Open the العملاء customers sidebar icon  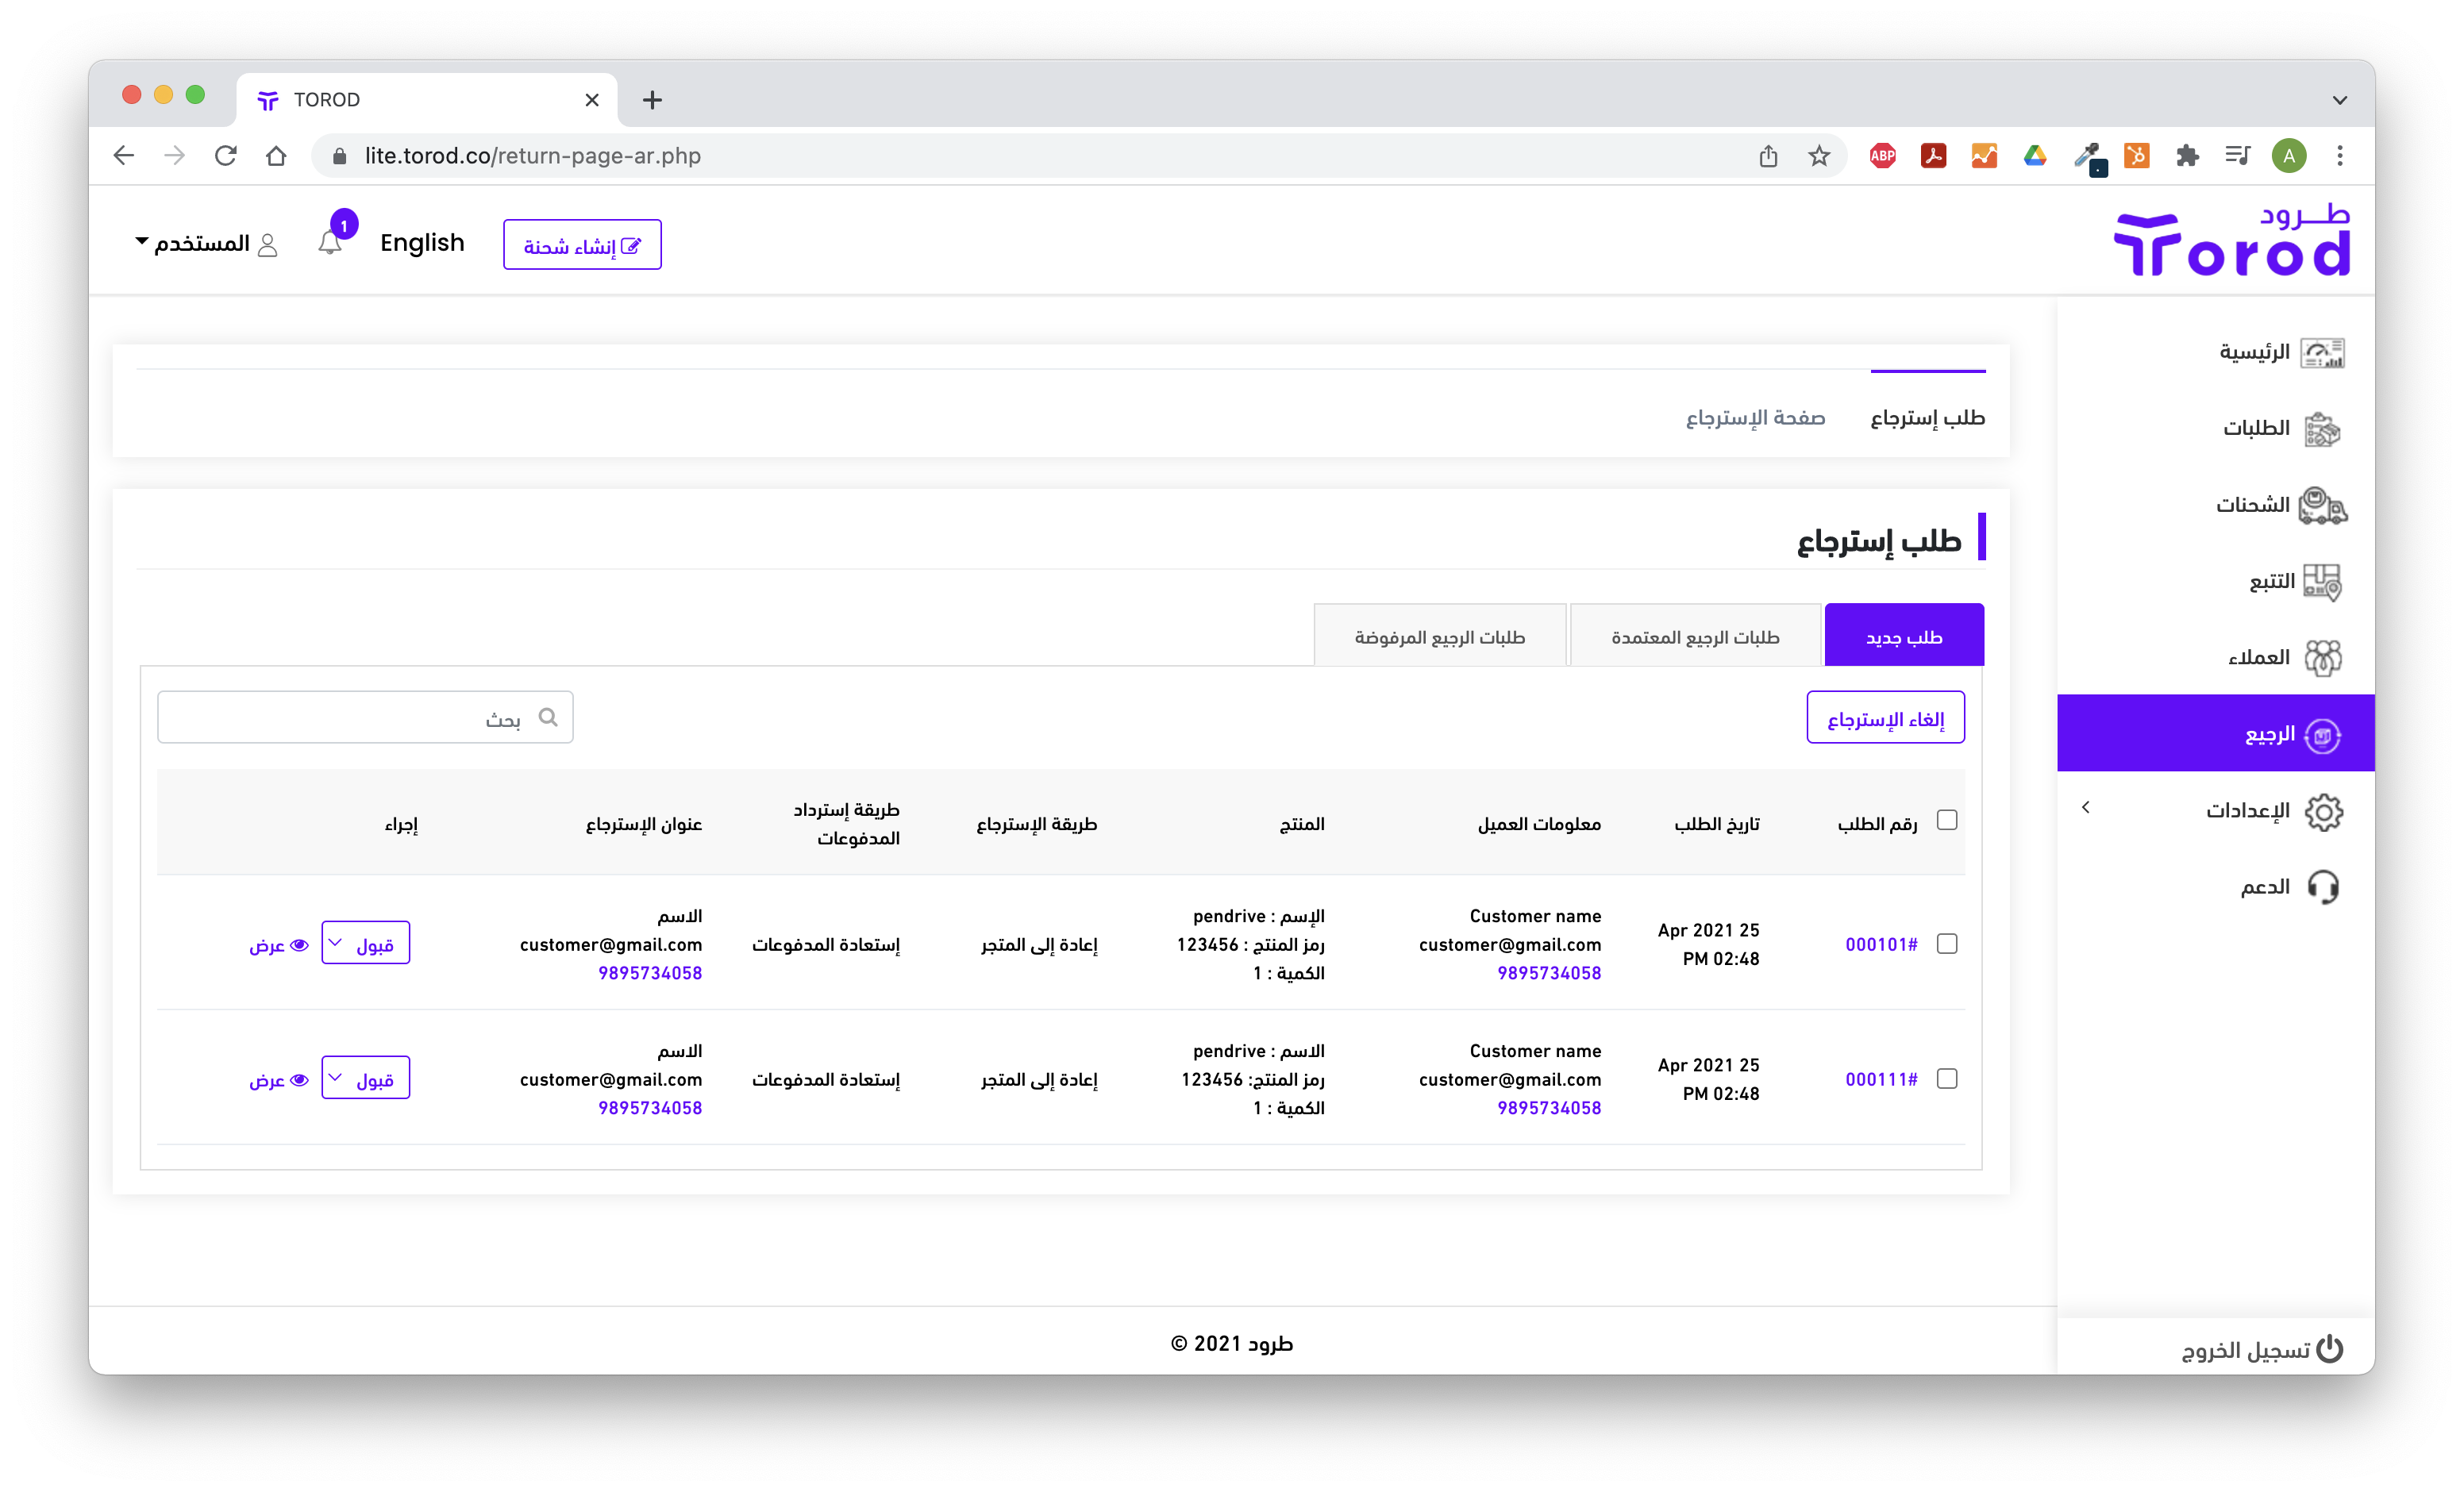pos(2322,658)
